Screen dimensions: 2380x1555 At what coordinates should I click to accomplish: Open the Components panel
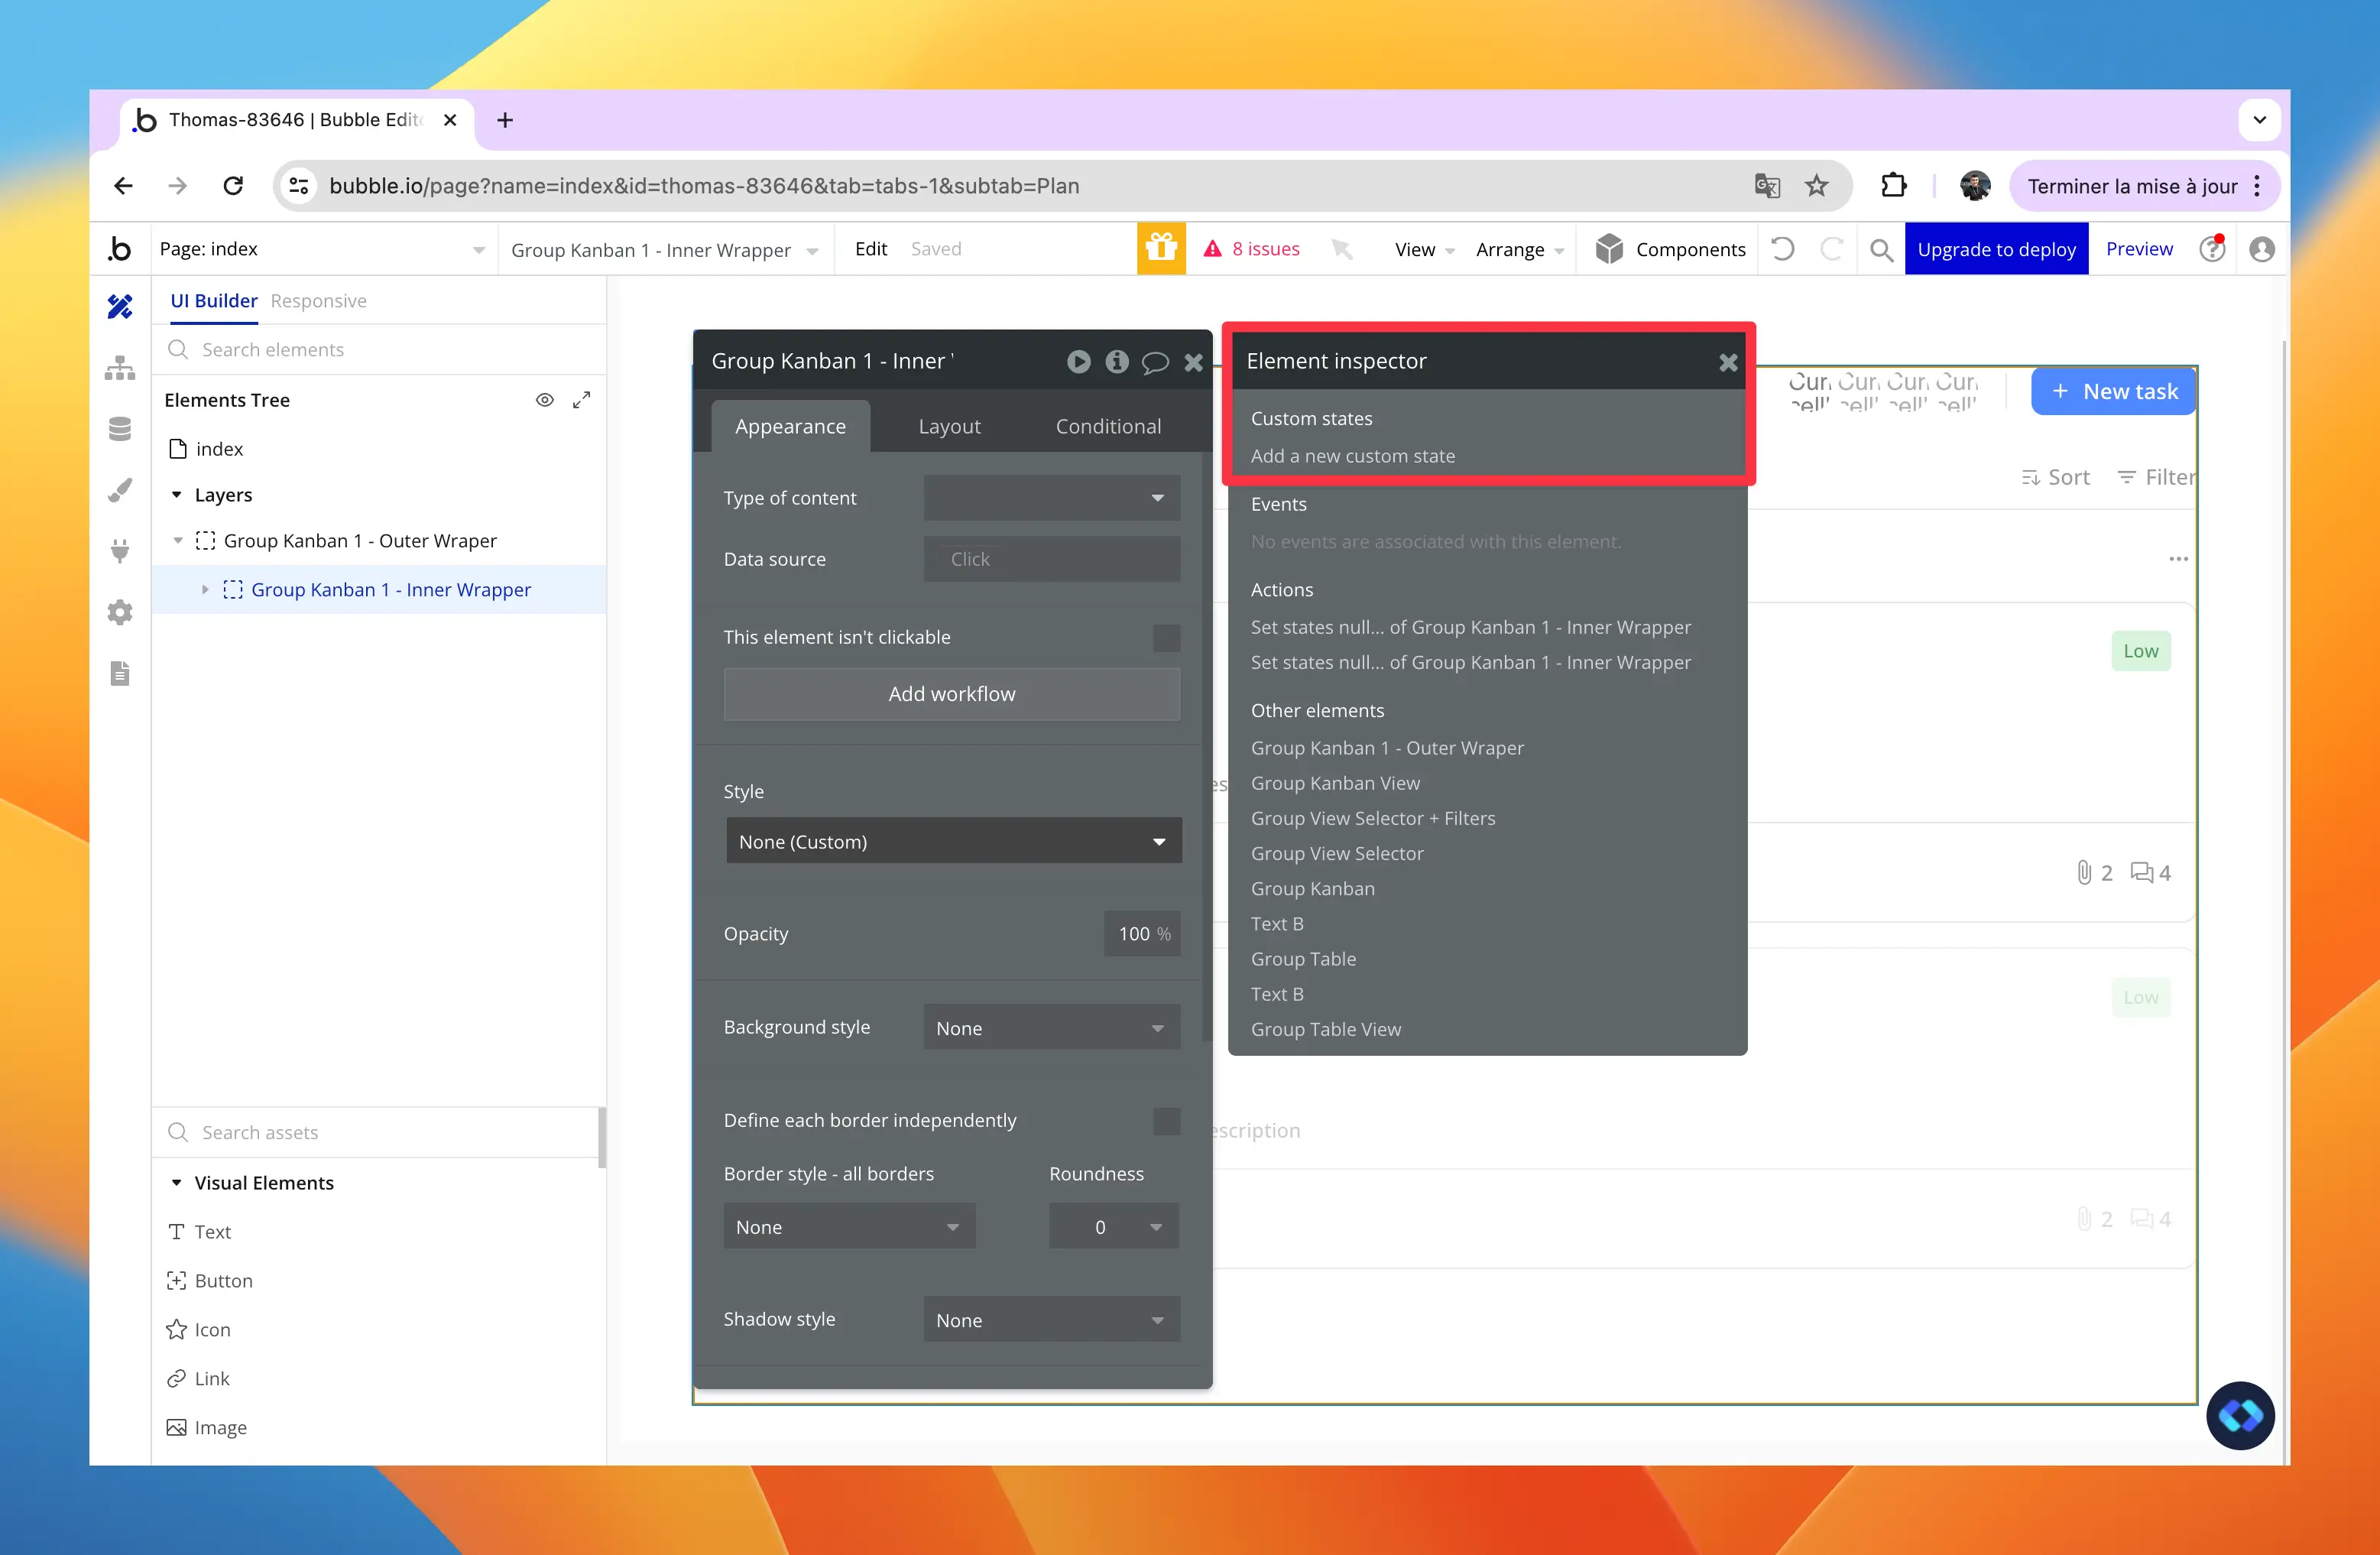1669,249
